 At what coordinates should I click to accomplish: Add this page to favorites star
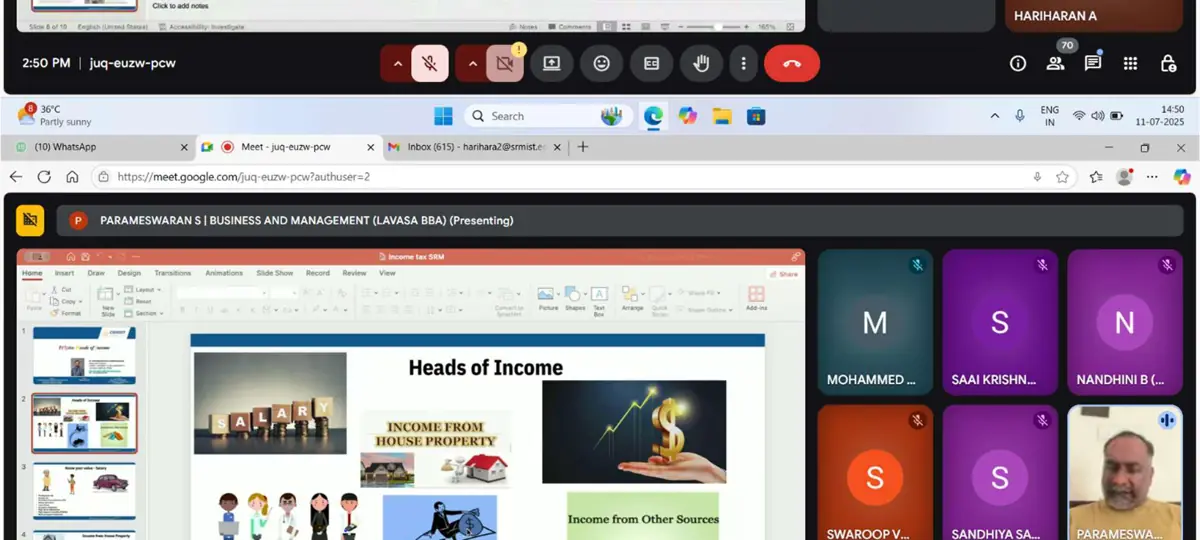click(x=1062, y=177)
